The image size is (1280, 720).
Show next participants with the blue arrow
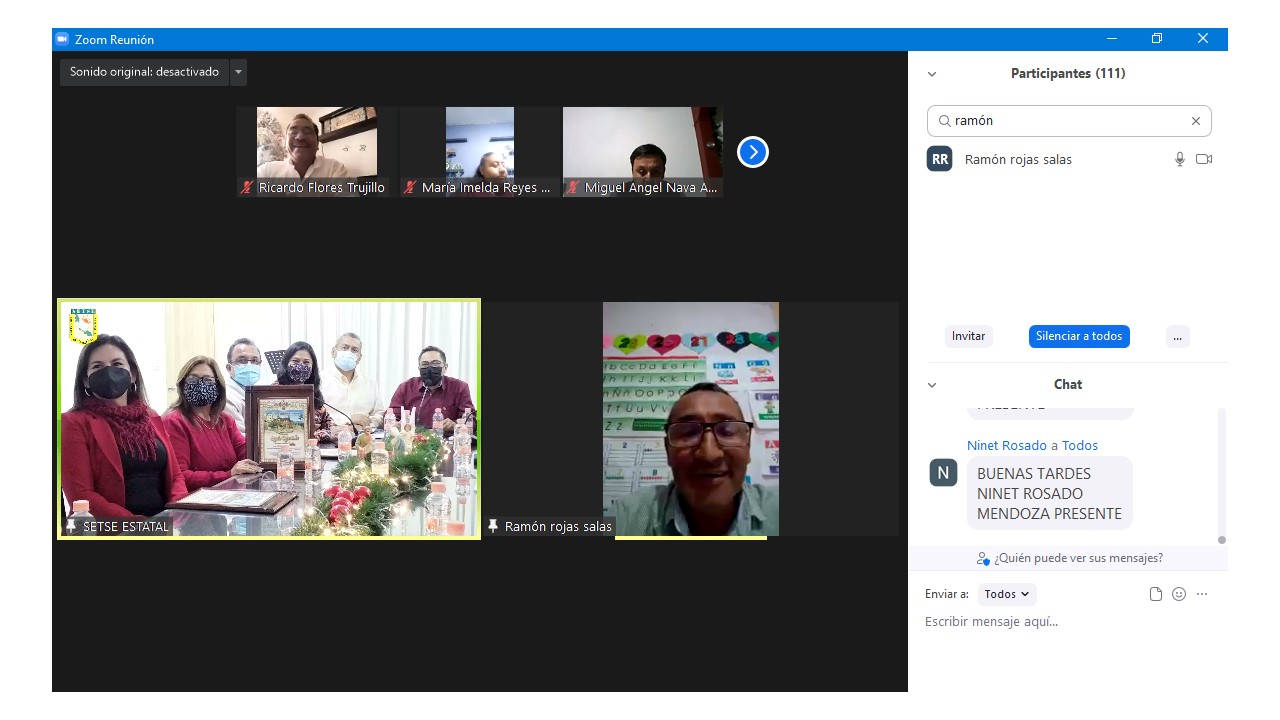[753, 152]
